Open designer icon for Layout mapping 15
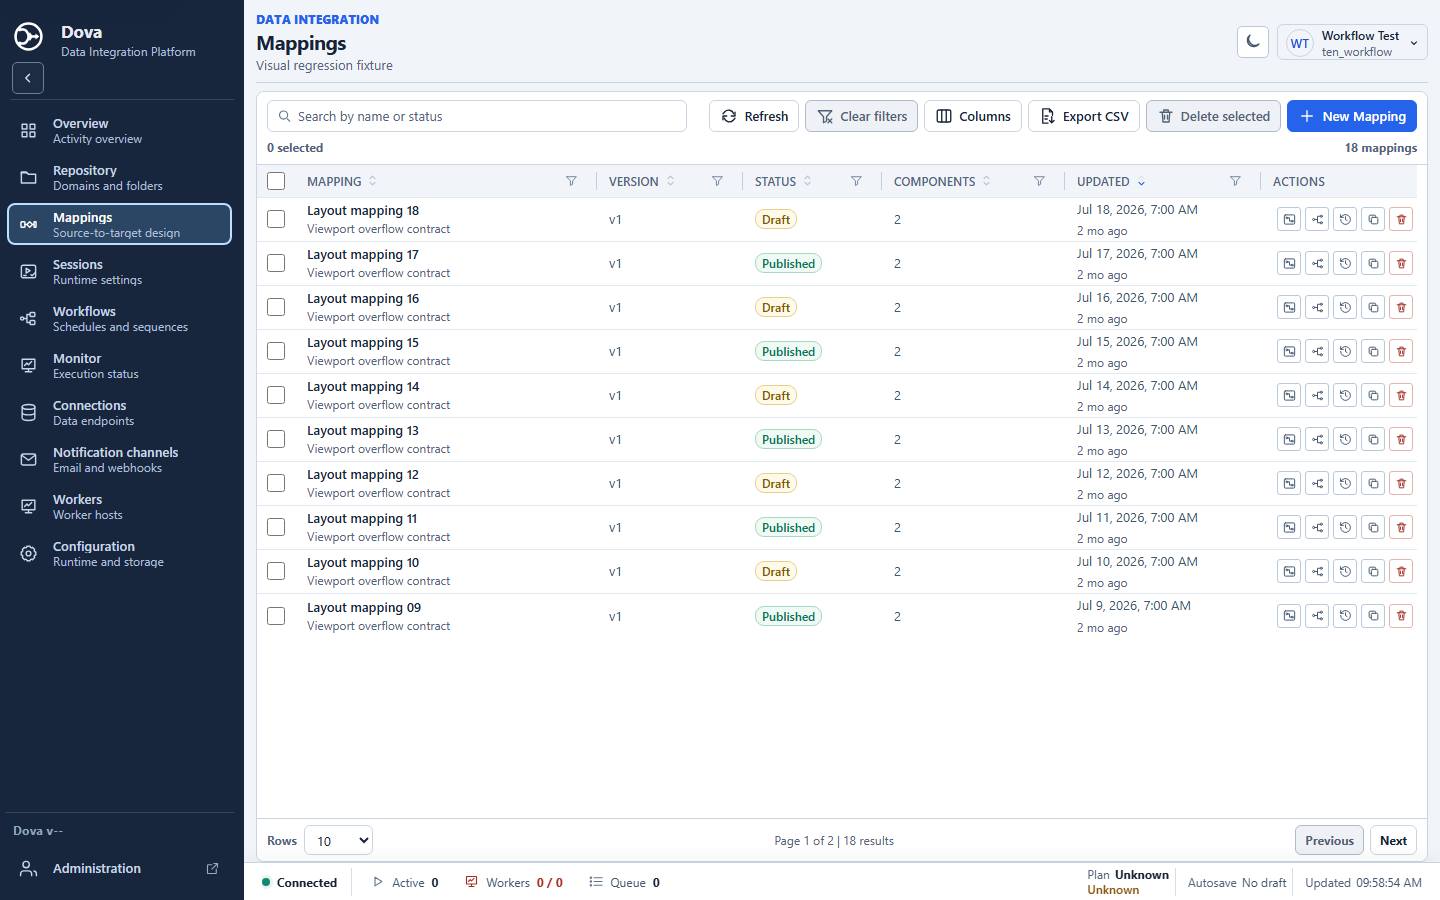Screen dimensions: 1440x900 [1290, 352]
